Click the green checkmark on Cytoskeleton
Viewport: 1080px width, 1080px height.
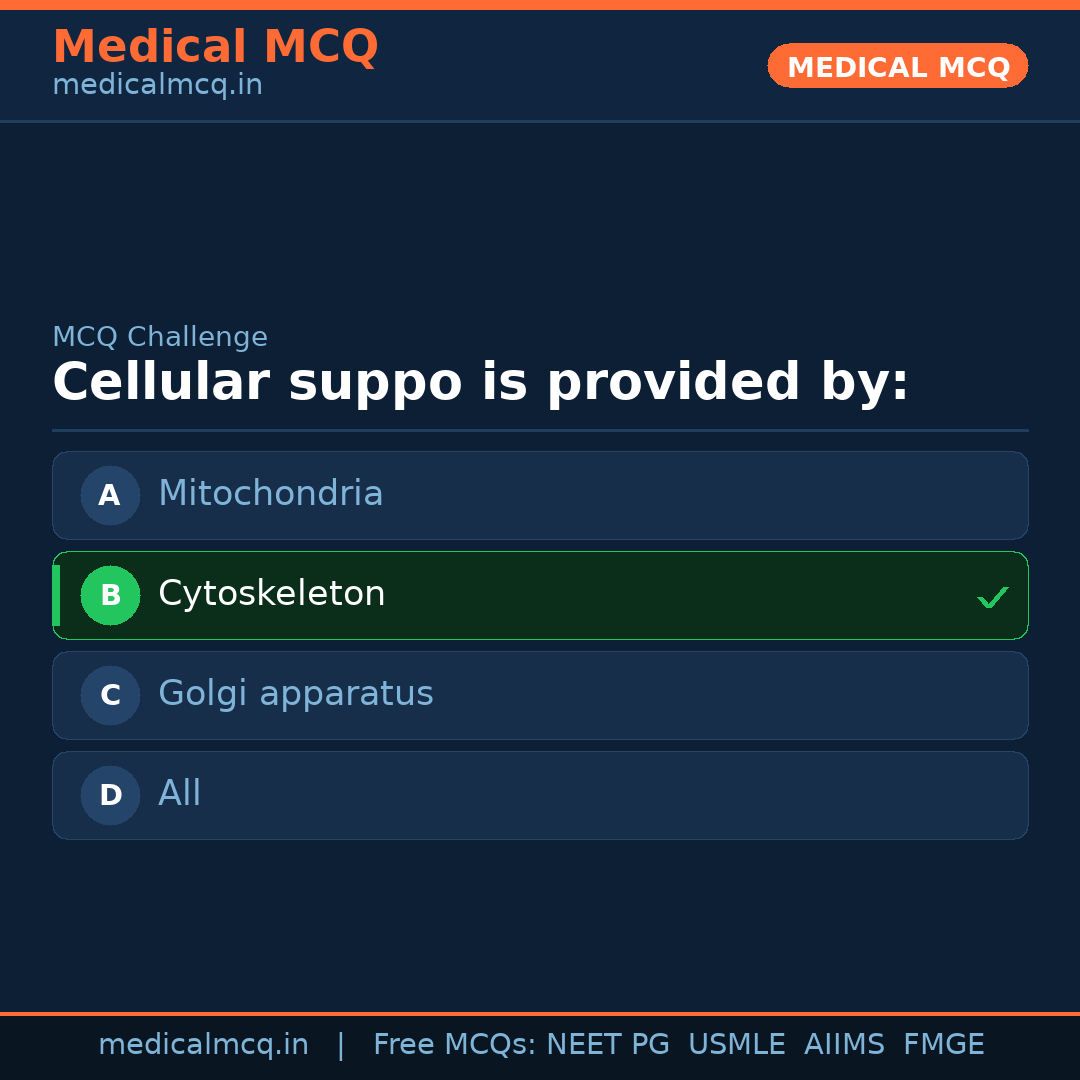tap(993, 597)
